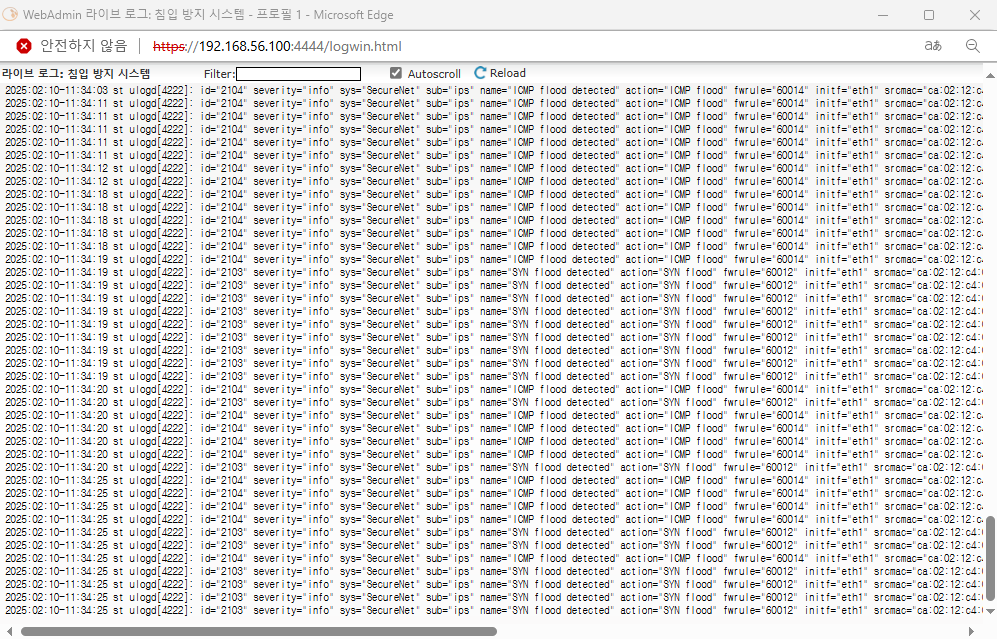Select the log row timestamped 11:34:03

point(493,90)
